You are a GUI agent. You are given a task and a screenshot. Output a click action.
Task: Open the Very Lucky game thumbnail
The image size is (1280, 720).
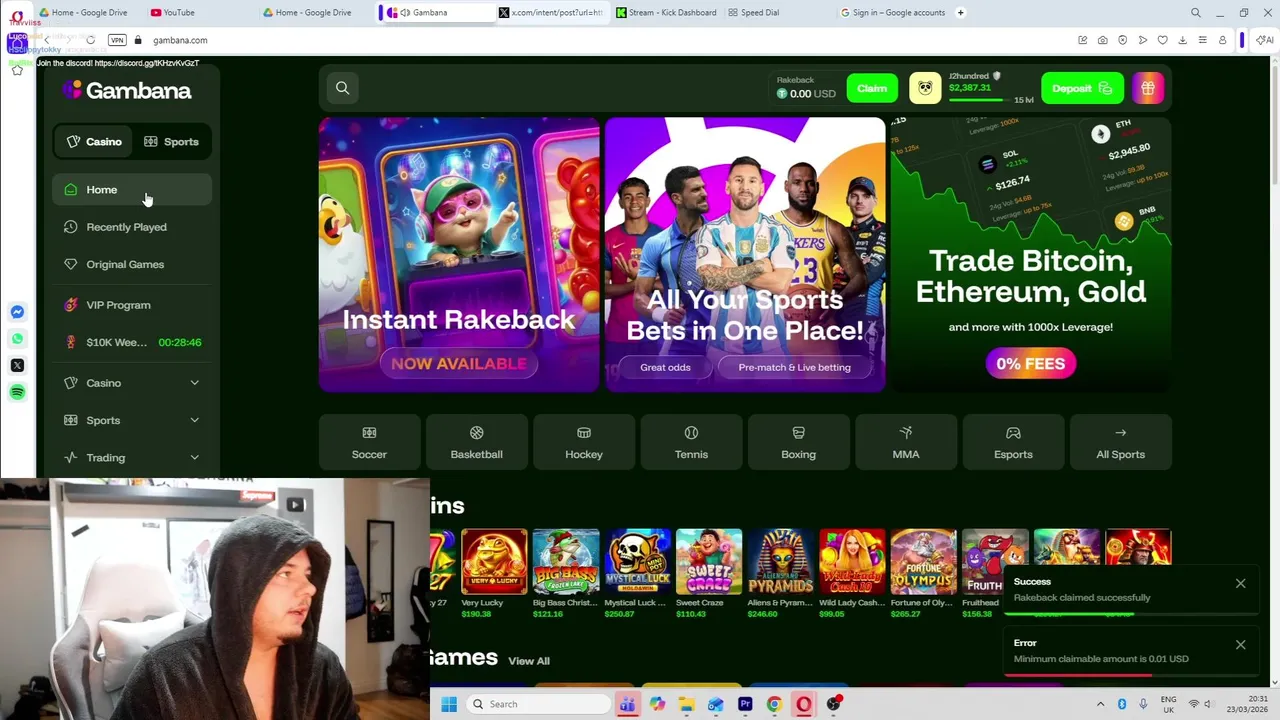click(x=494, y=562)
